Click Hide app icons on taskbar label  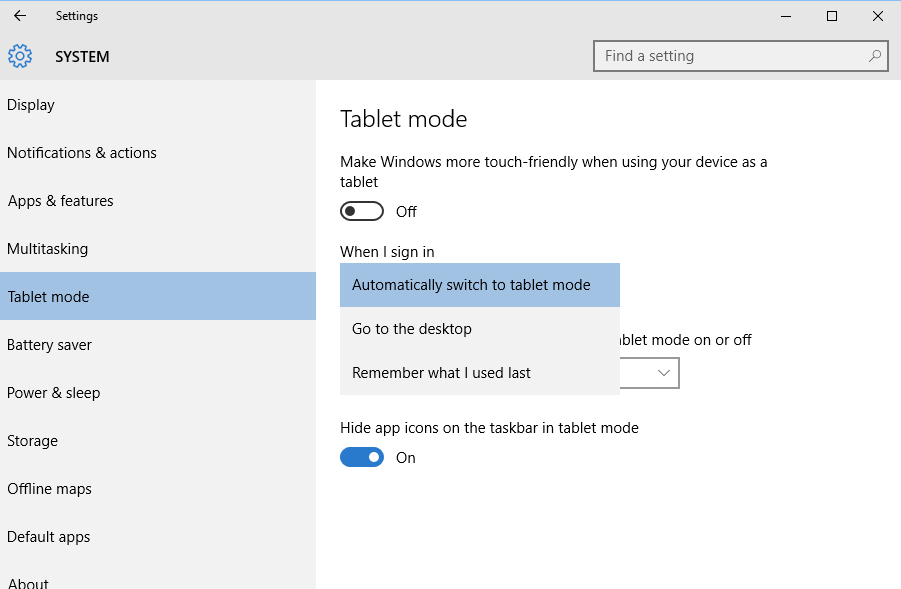pyautogui.click(x=490, y=428)
